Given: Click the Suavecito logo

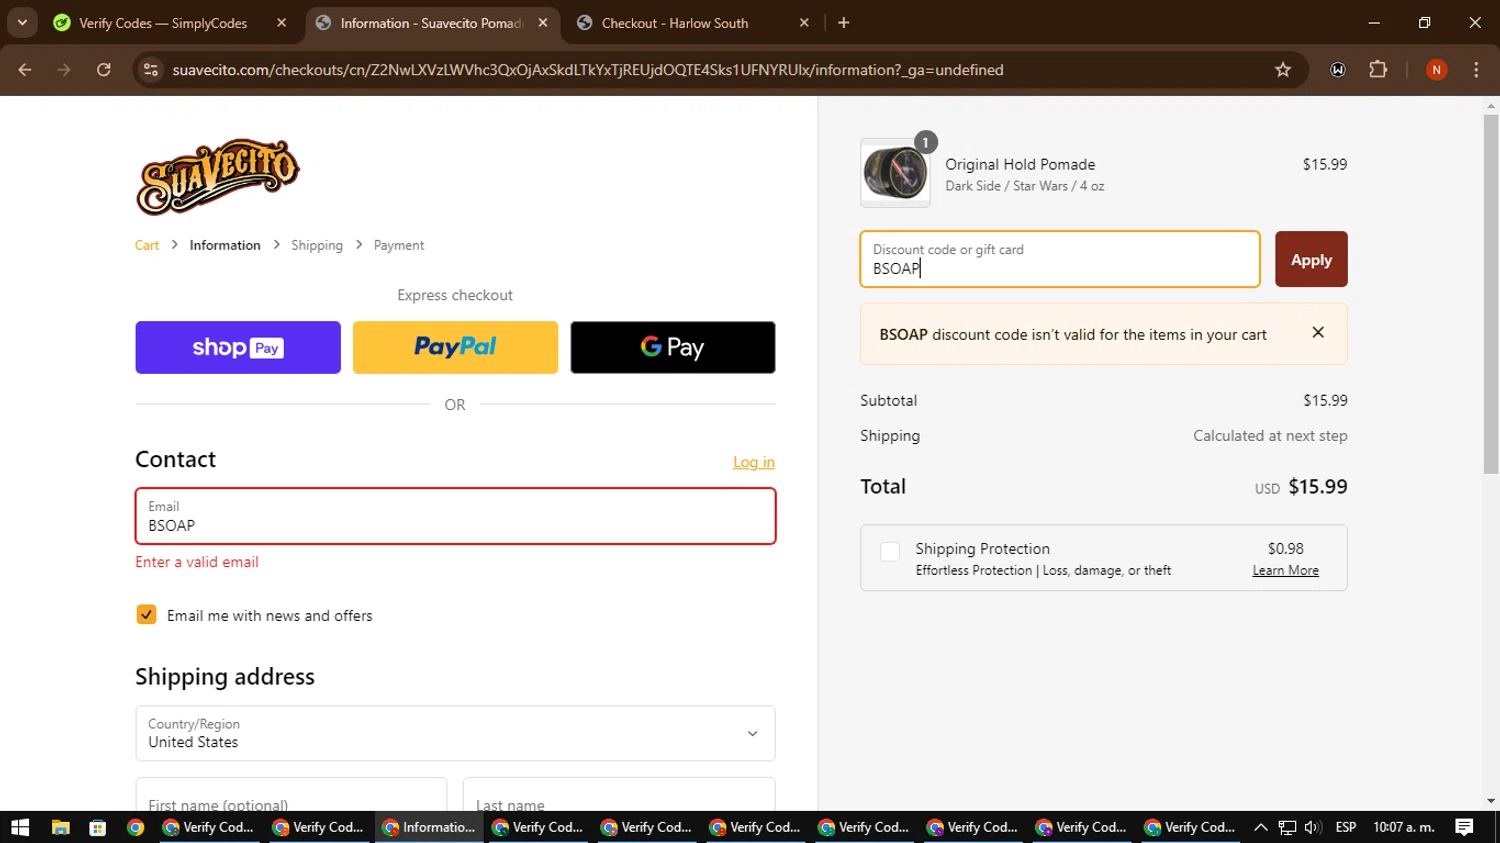Looking at the screenshot, I should (x=218, y=177).
